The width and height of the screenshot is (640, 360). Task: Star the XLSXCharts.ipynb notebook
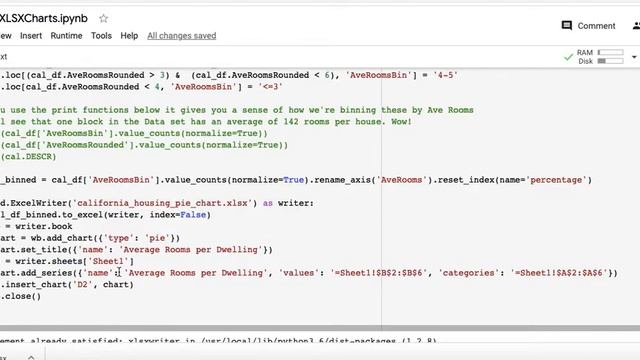(103, 18)
